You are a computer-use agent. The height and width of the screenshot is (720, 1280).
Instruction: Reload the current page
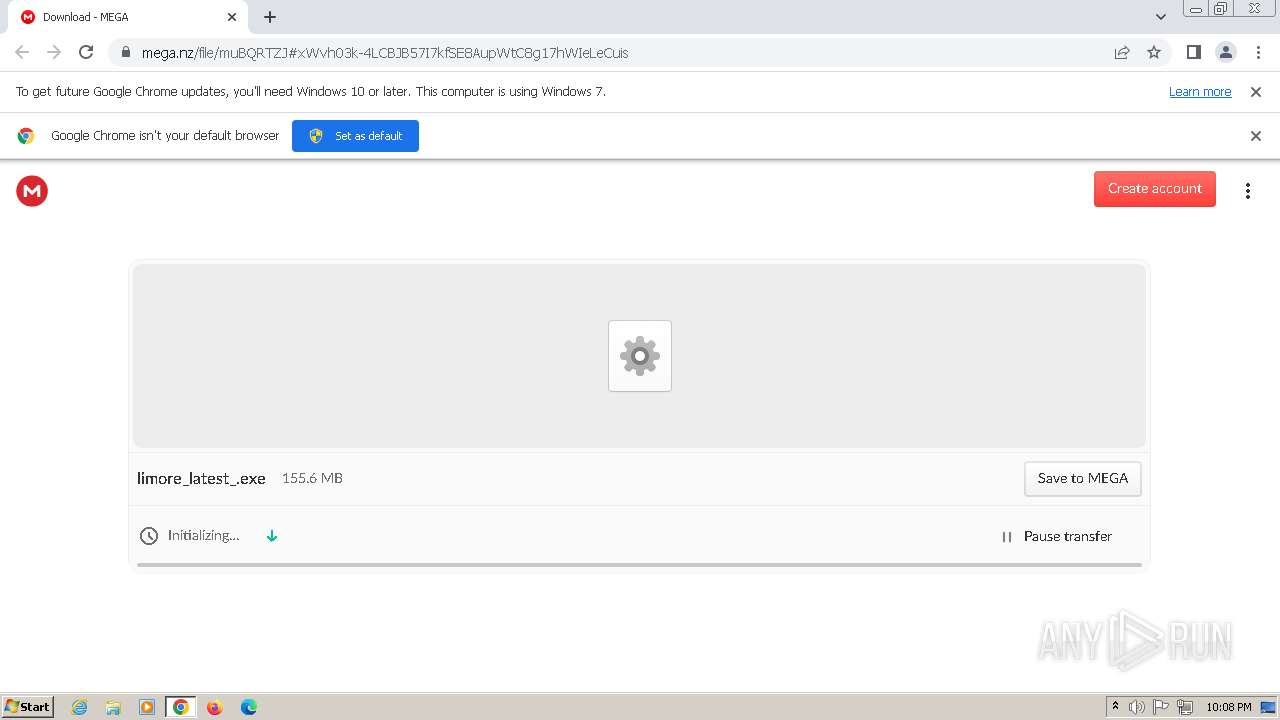coord(86,52)
